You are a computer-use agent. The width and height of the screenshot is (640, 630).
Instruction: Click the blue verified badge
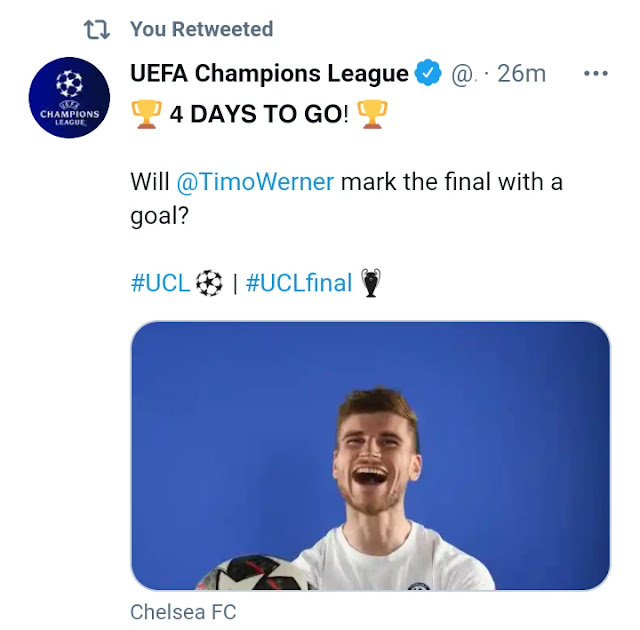(x=428, y=74)
